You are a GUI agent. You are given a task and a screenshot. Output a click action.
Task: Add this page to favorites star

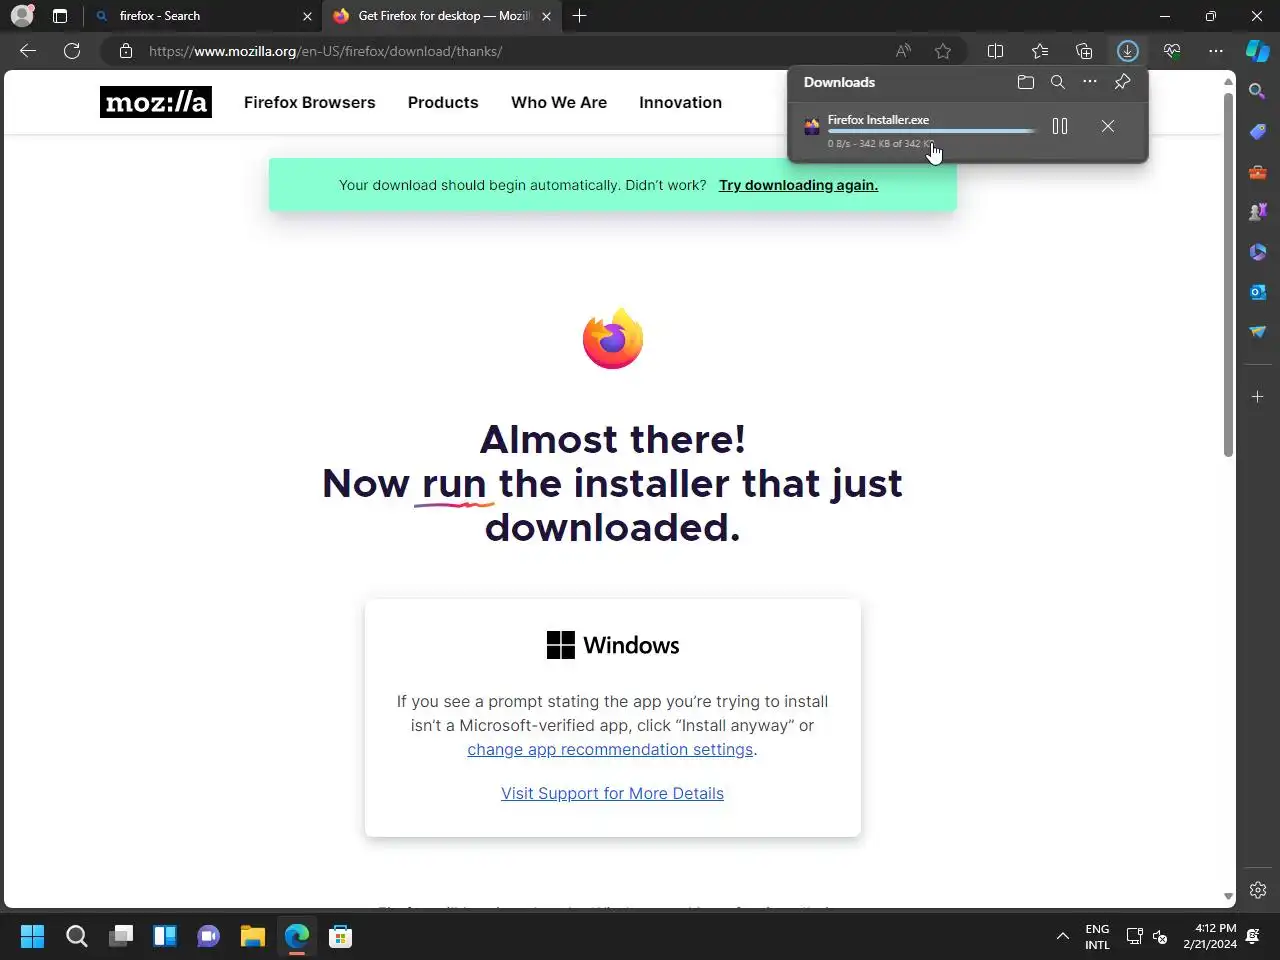(x=943, y=51)
